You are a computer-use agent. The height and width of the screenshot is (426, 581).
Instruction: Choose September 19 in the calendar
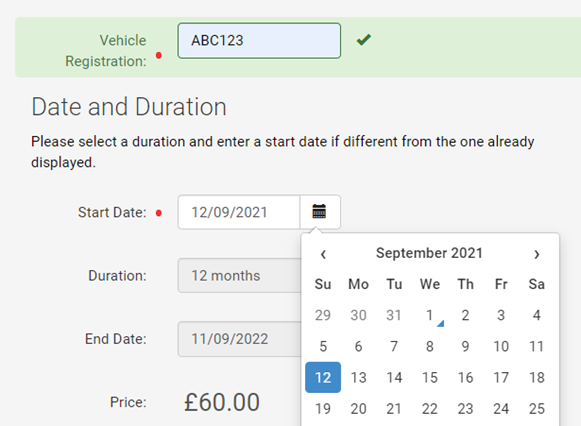click(323, 409)
